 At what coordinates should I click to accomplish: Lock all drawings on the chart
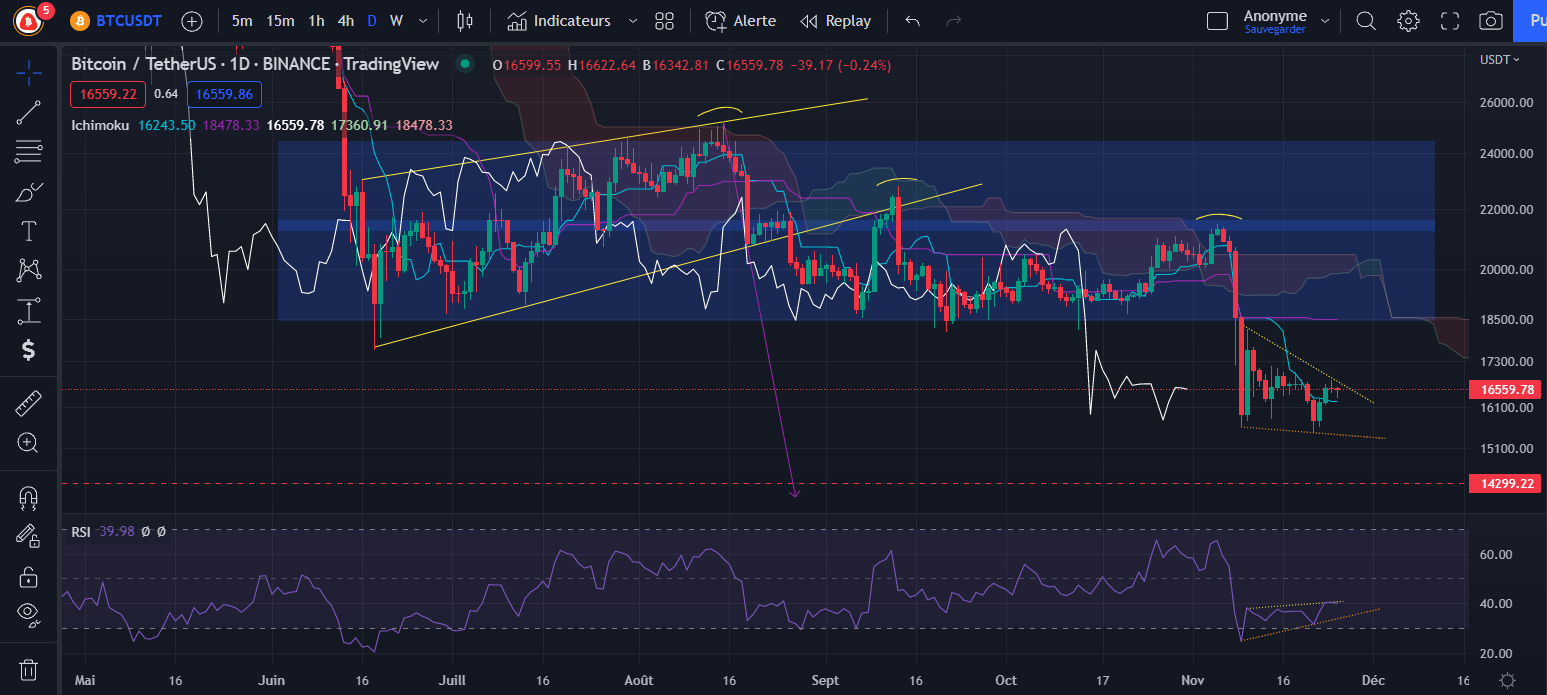click(x=28, y=577)
